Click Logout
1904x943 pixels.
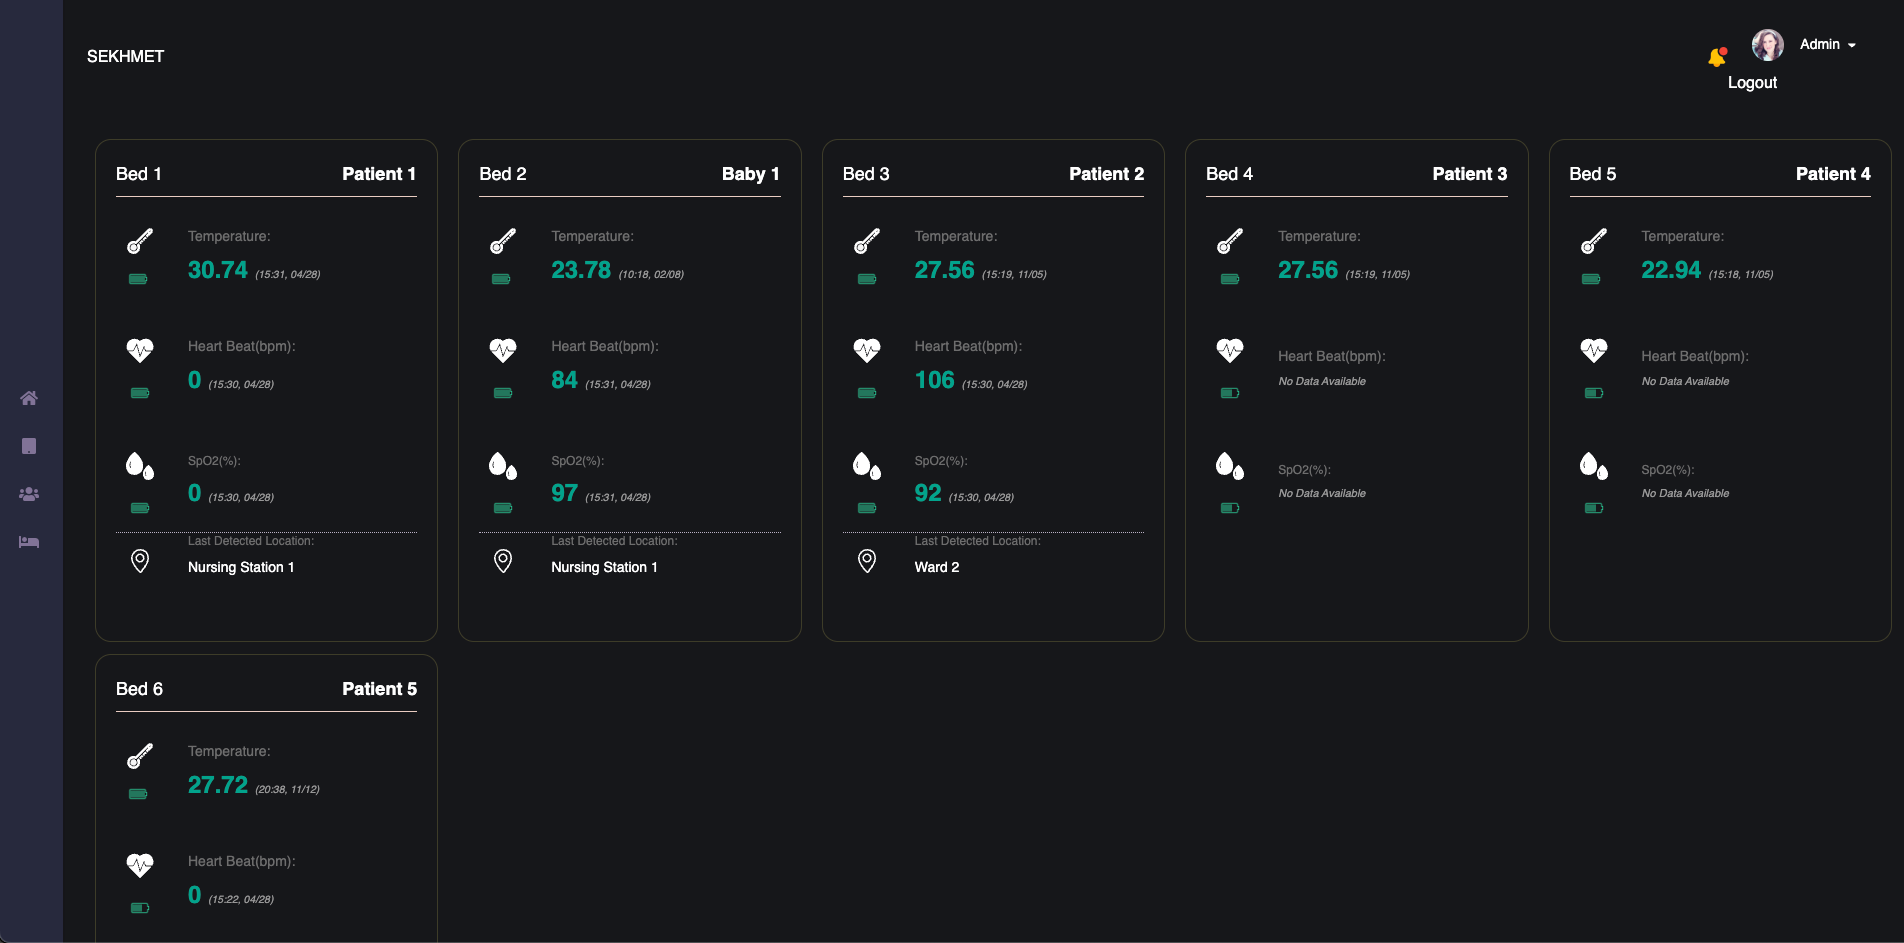(x=1752, y=82)
